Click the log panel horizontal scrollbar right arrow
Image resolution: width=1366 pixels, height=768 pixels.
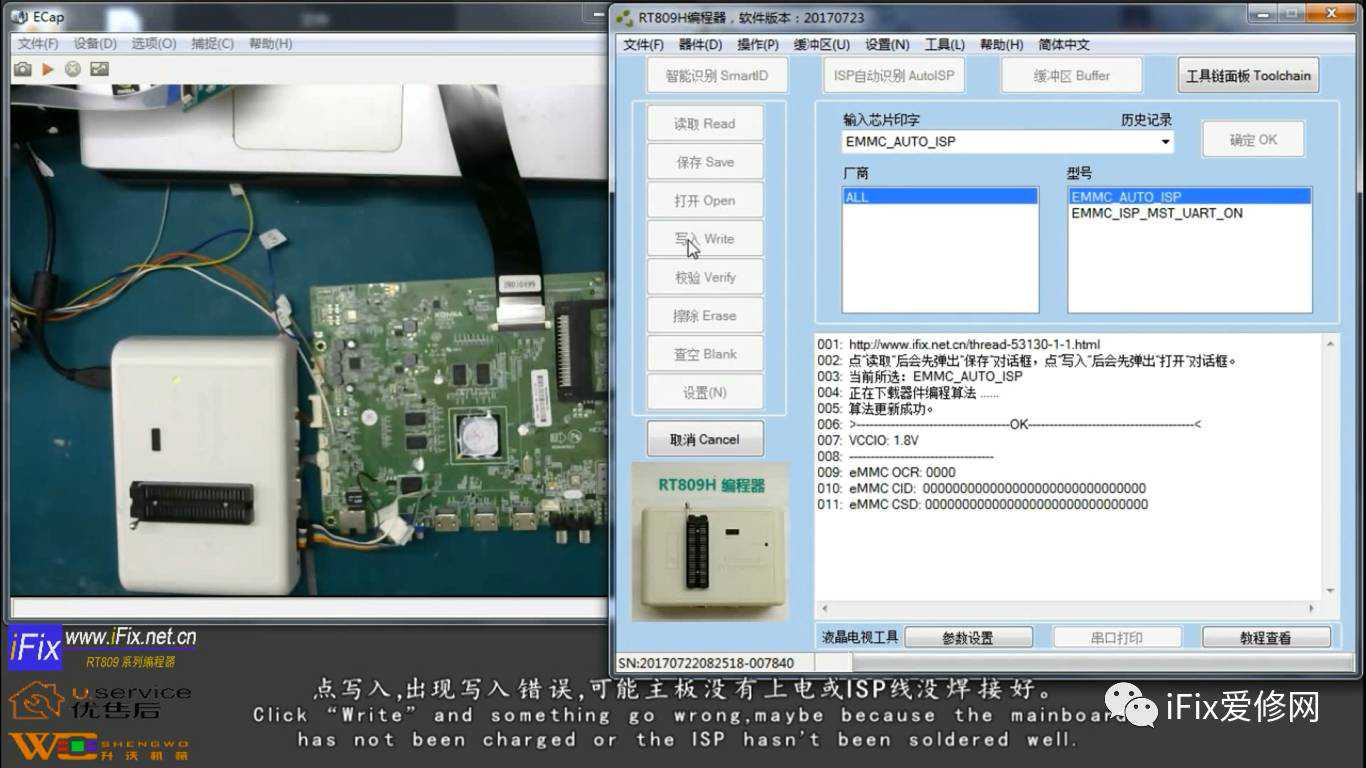click(1311, 608)
